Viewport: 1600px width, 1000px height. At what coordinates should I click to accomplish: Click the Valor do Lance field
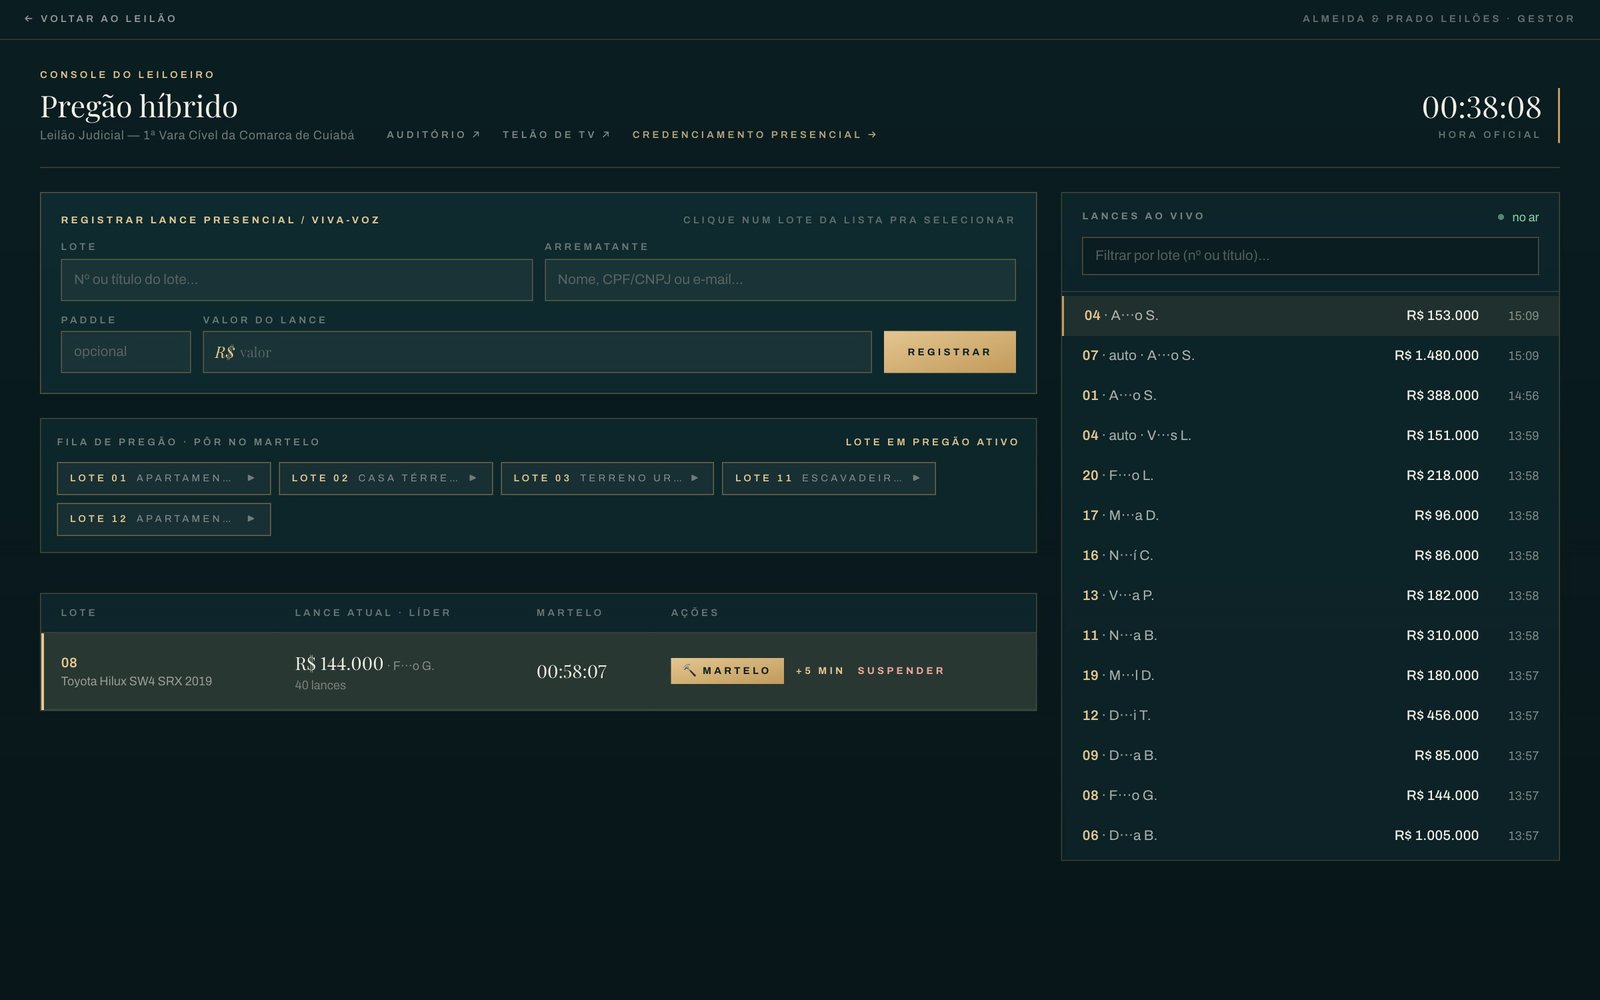pyautogui.click(x=537, y=352)
